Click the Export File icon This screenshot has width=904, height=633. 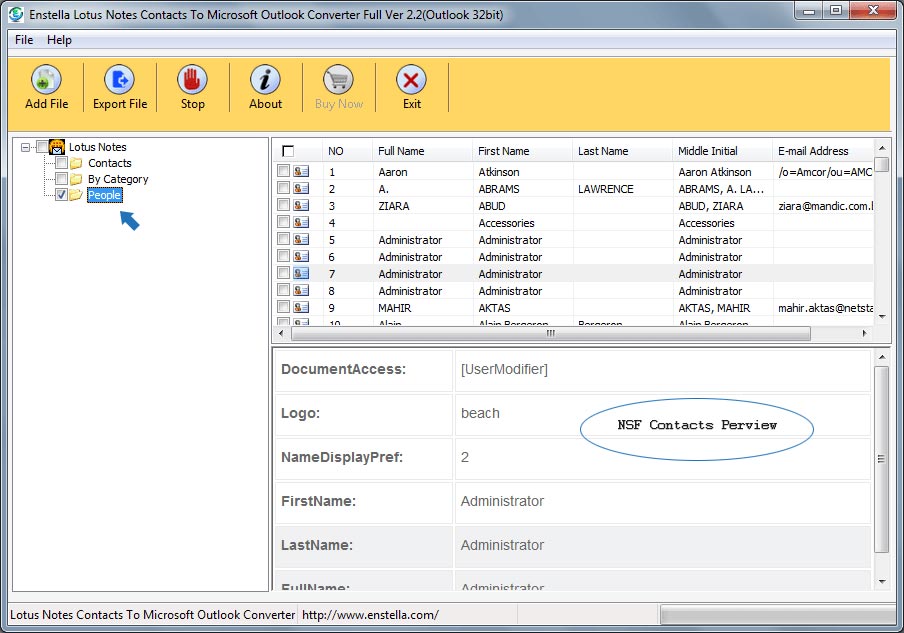pyautogui.click(x=120, y=80)
